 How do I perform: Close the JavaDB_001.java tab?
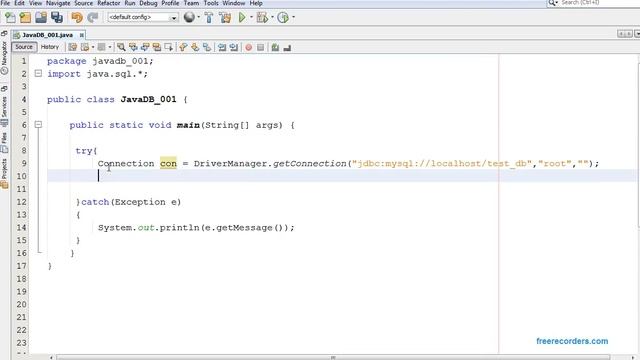coord(82,35)
